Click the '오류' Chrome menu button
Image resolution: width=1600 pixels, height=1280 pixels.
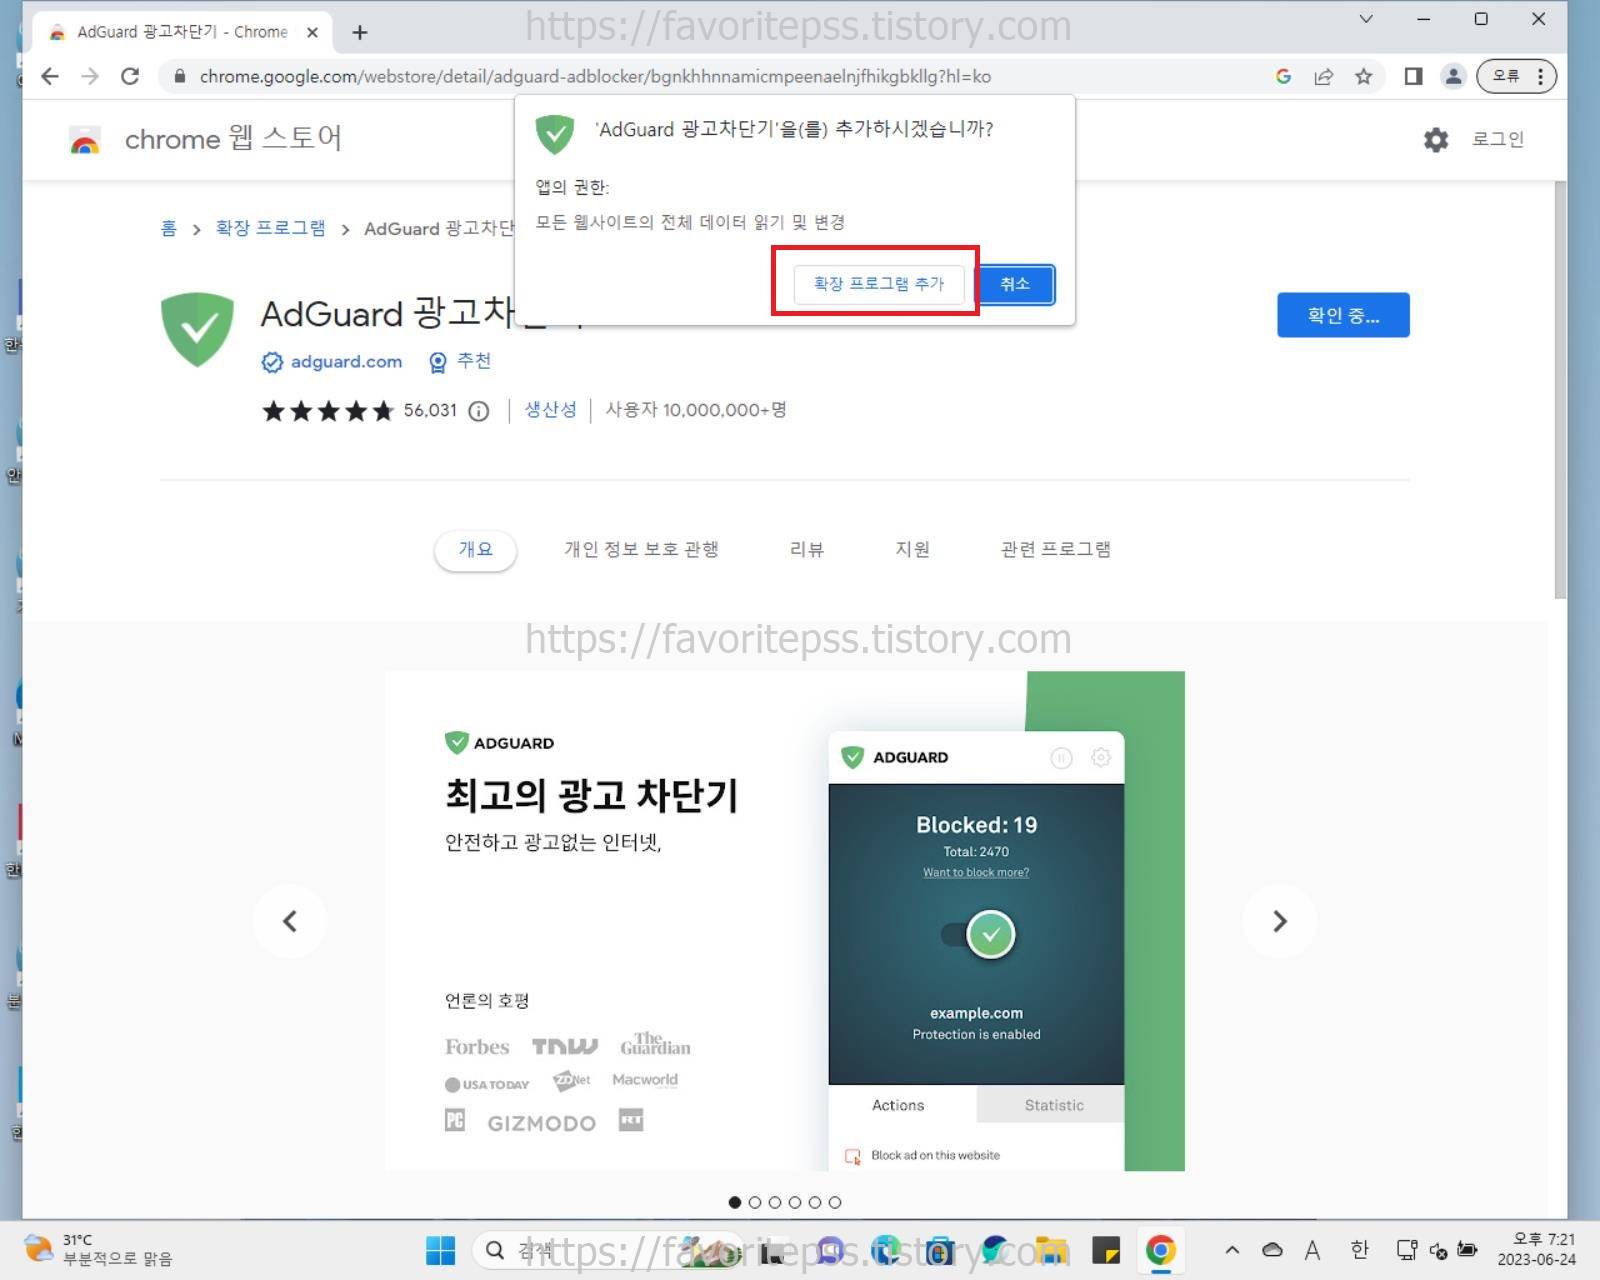[x=1516, y=76]
